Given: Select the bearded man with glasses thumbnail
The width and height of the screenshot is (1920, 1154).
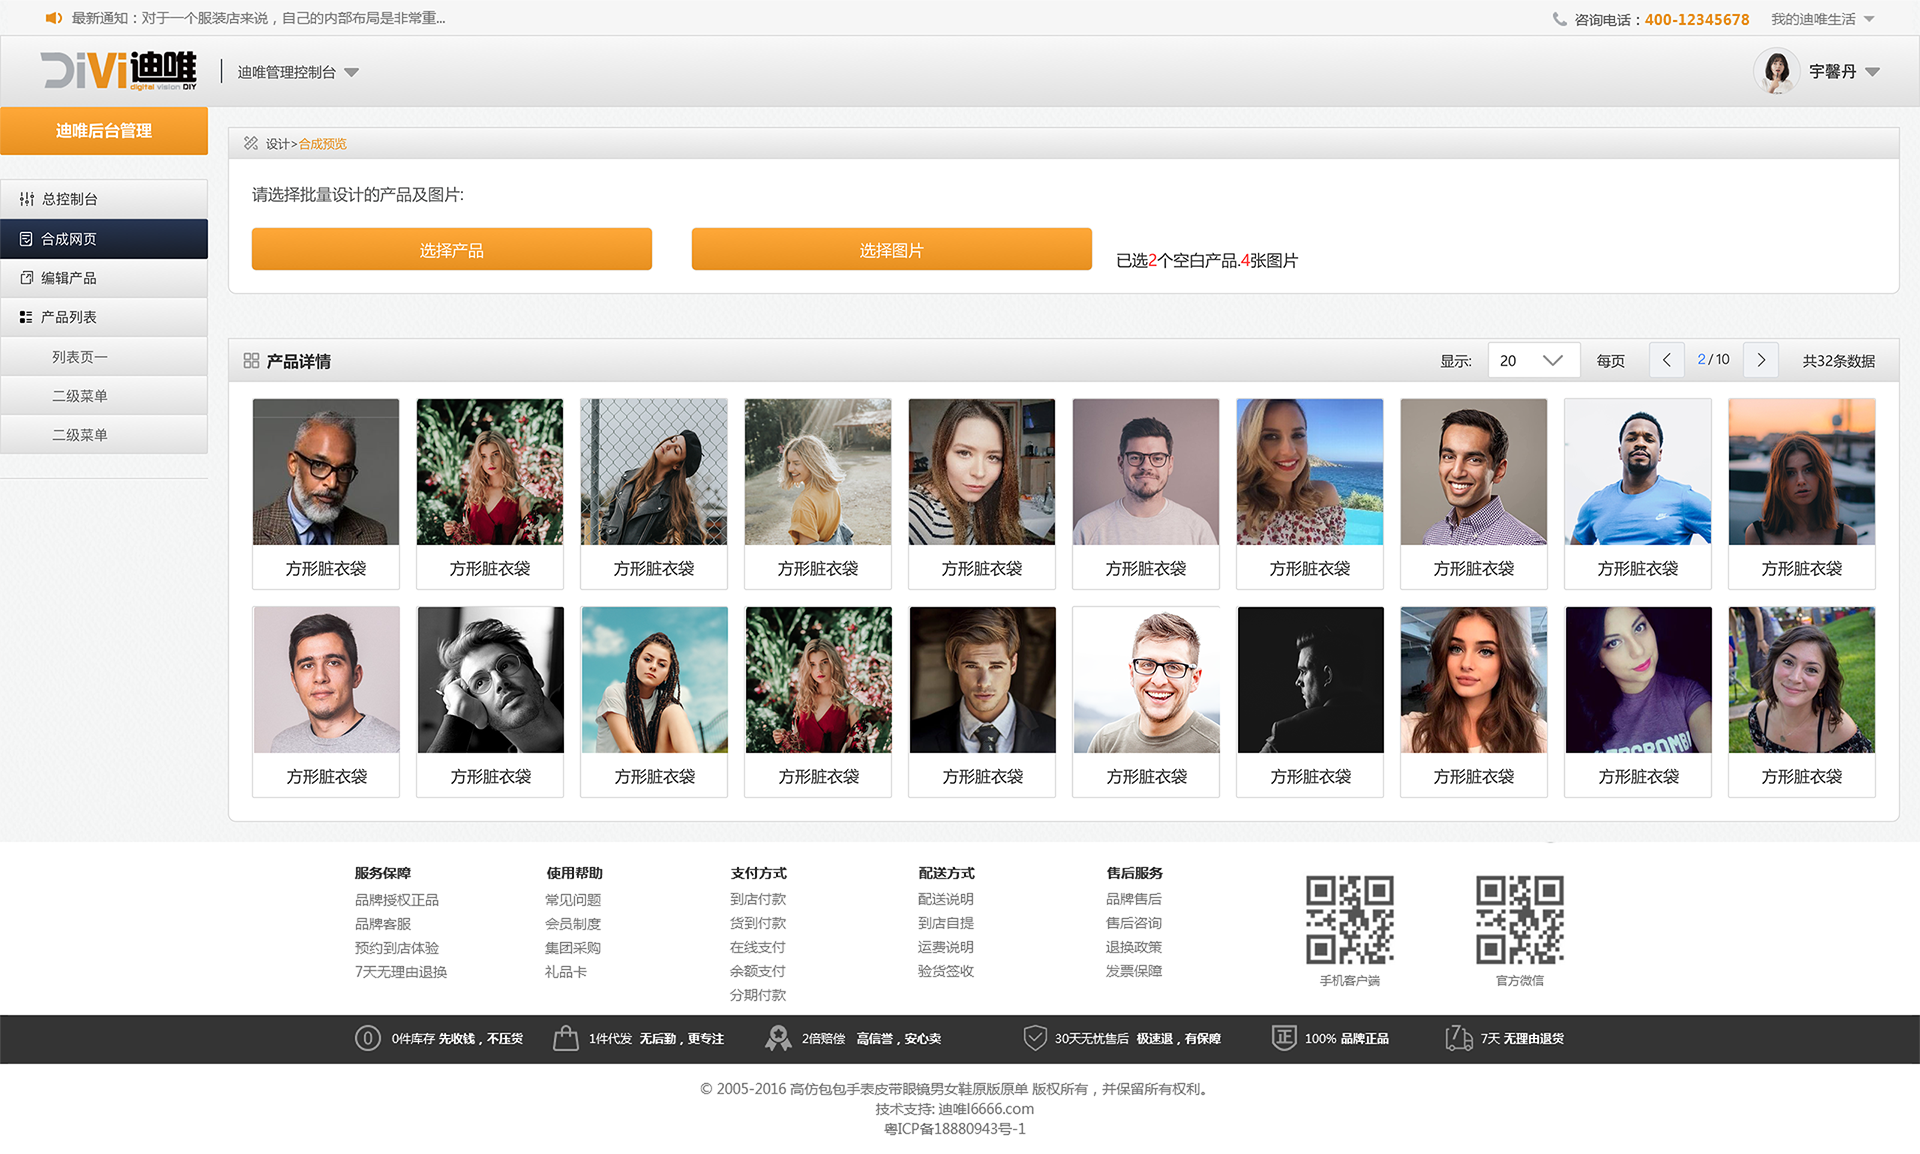Looking at the screenshot, I should pos(326,472).
